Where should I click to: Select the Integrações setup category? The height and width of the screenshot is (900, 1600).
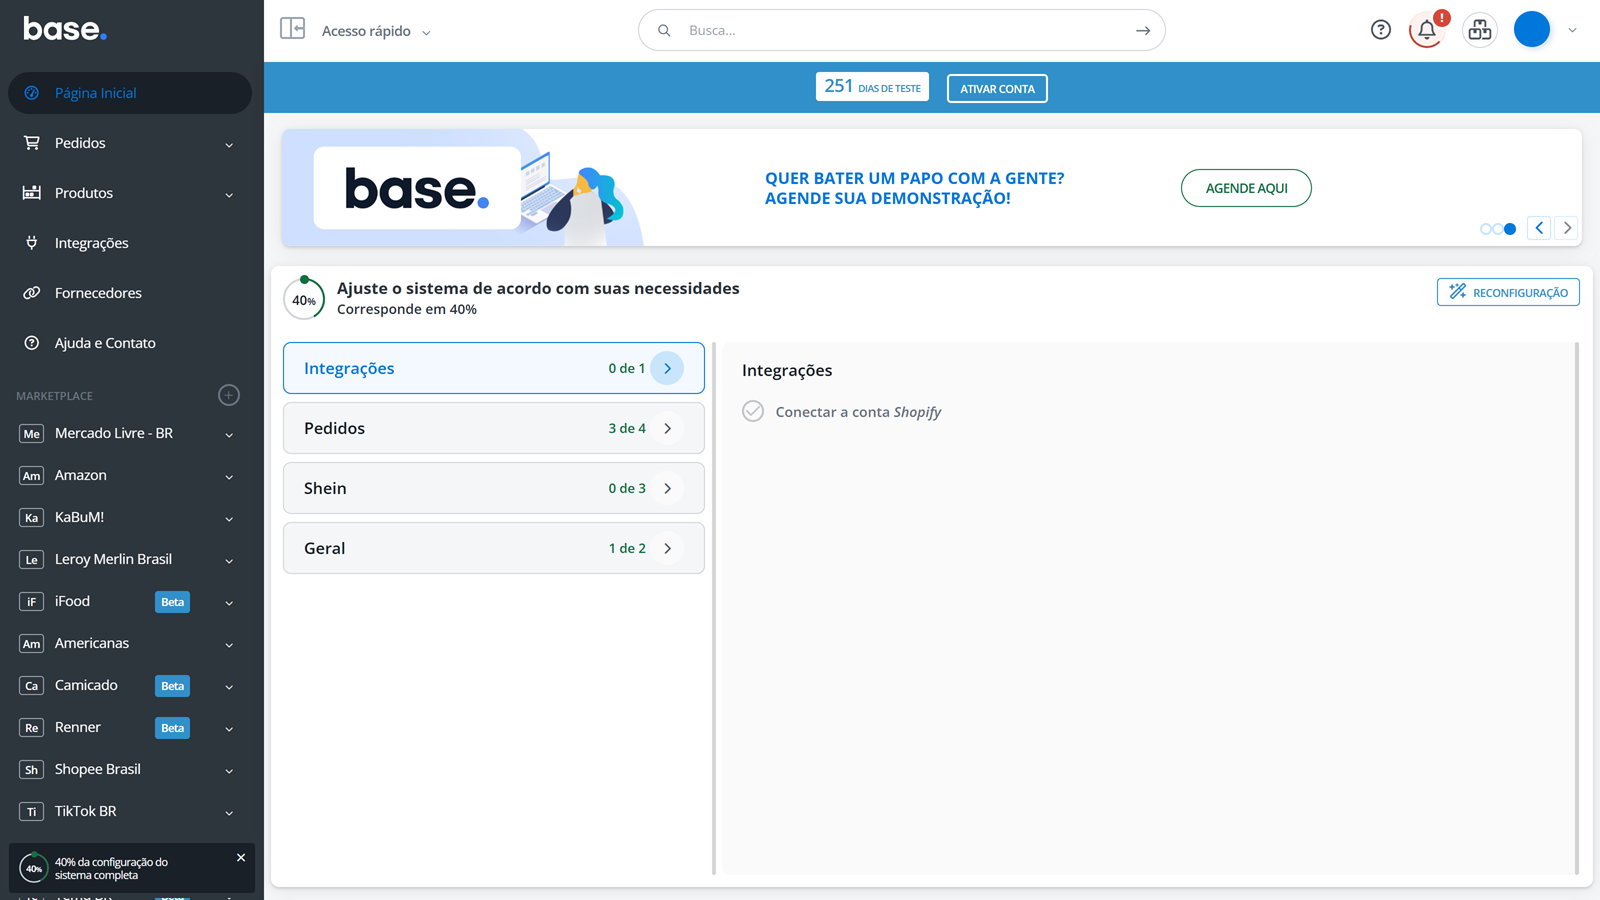(x=494, y=368)
